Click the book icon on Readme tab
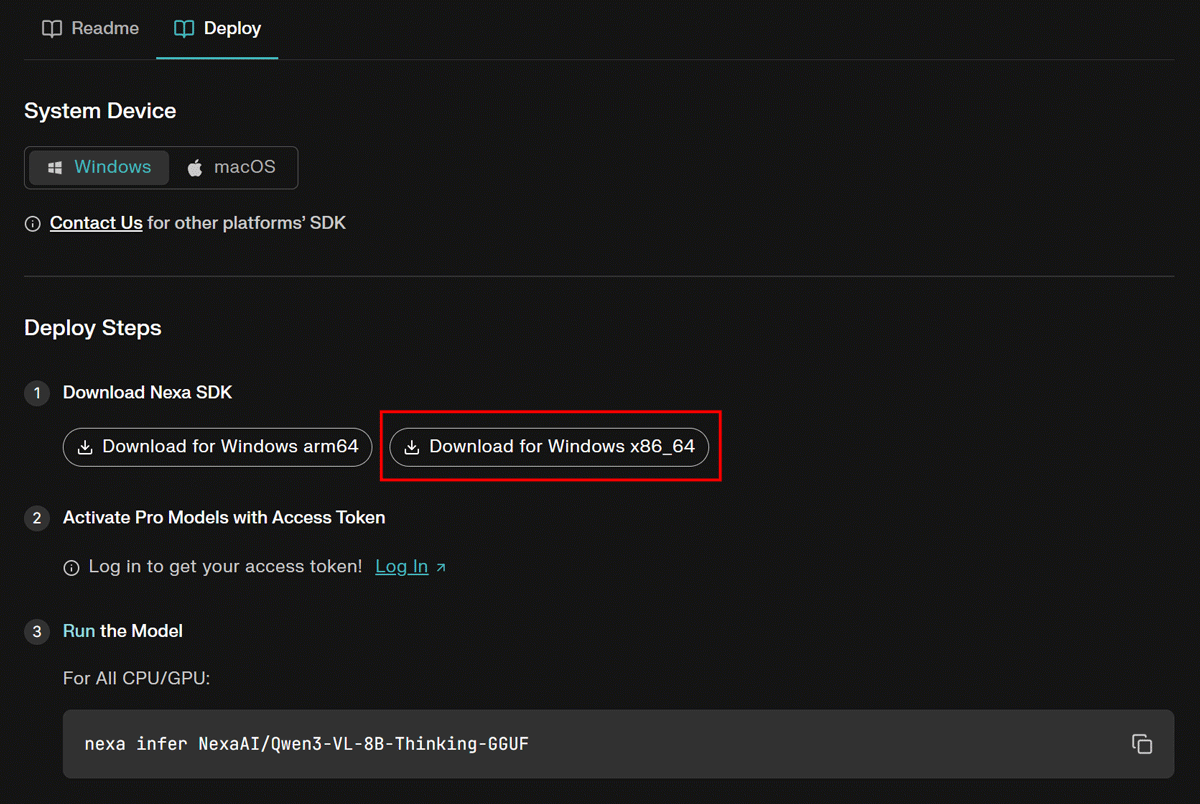This screenshot has height=804, width=1200. tap(52, 29)
